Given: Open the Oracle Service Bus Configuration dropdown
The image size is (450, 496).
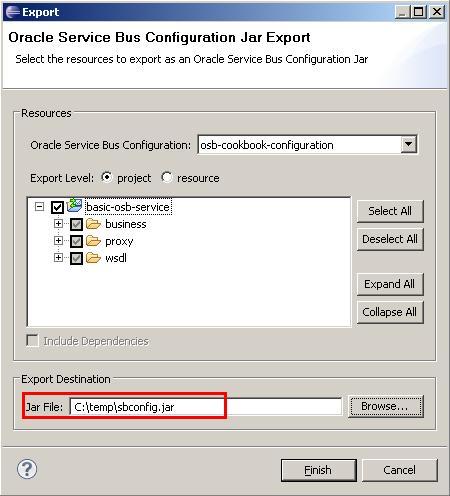Looking at the screenshot, I should (x=409, y=144).
